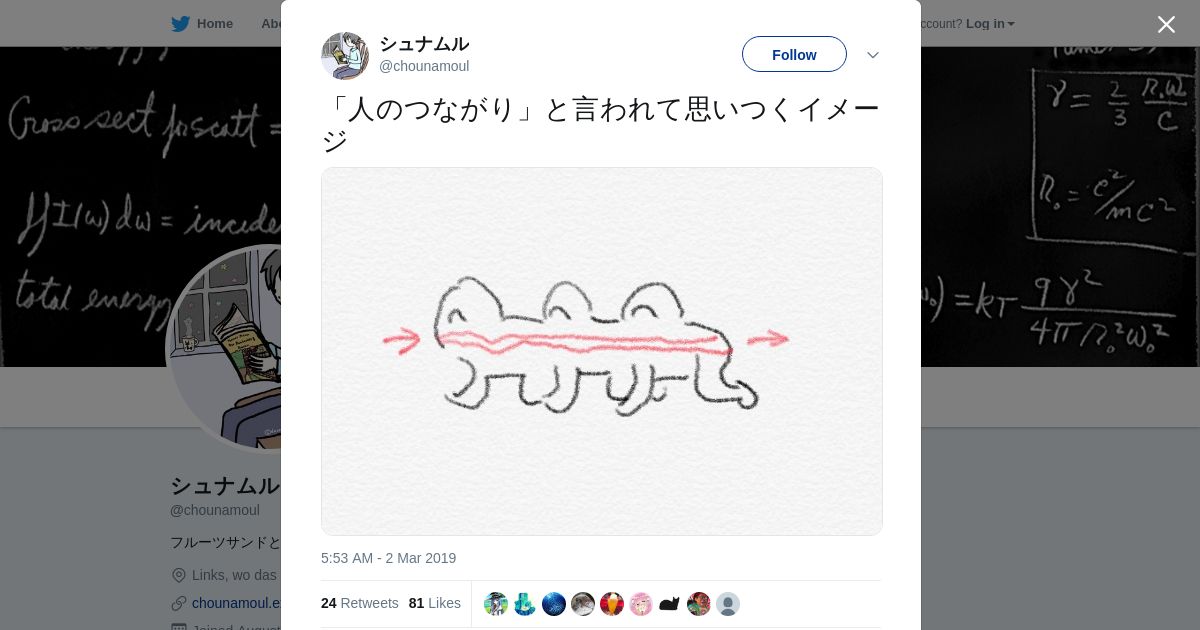
Task: Click the blue globe liker avatar
Action: [554, 604]
